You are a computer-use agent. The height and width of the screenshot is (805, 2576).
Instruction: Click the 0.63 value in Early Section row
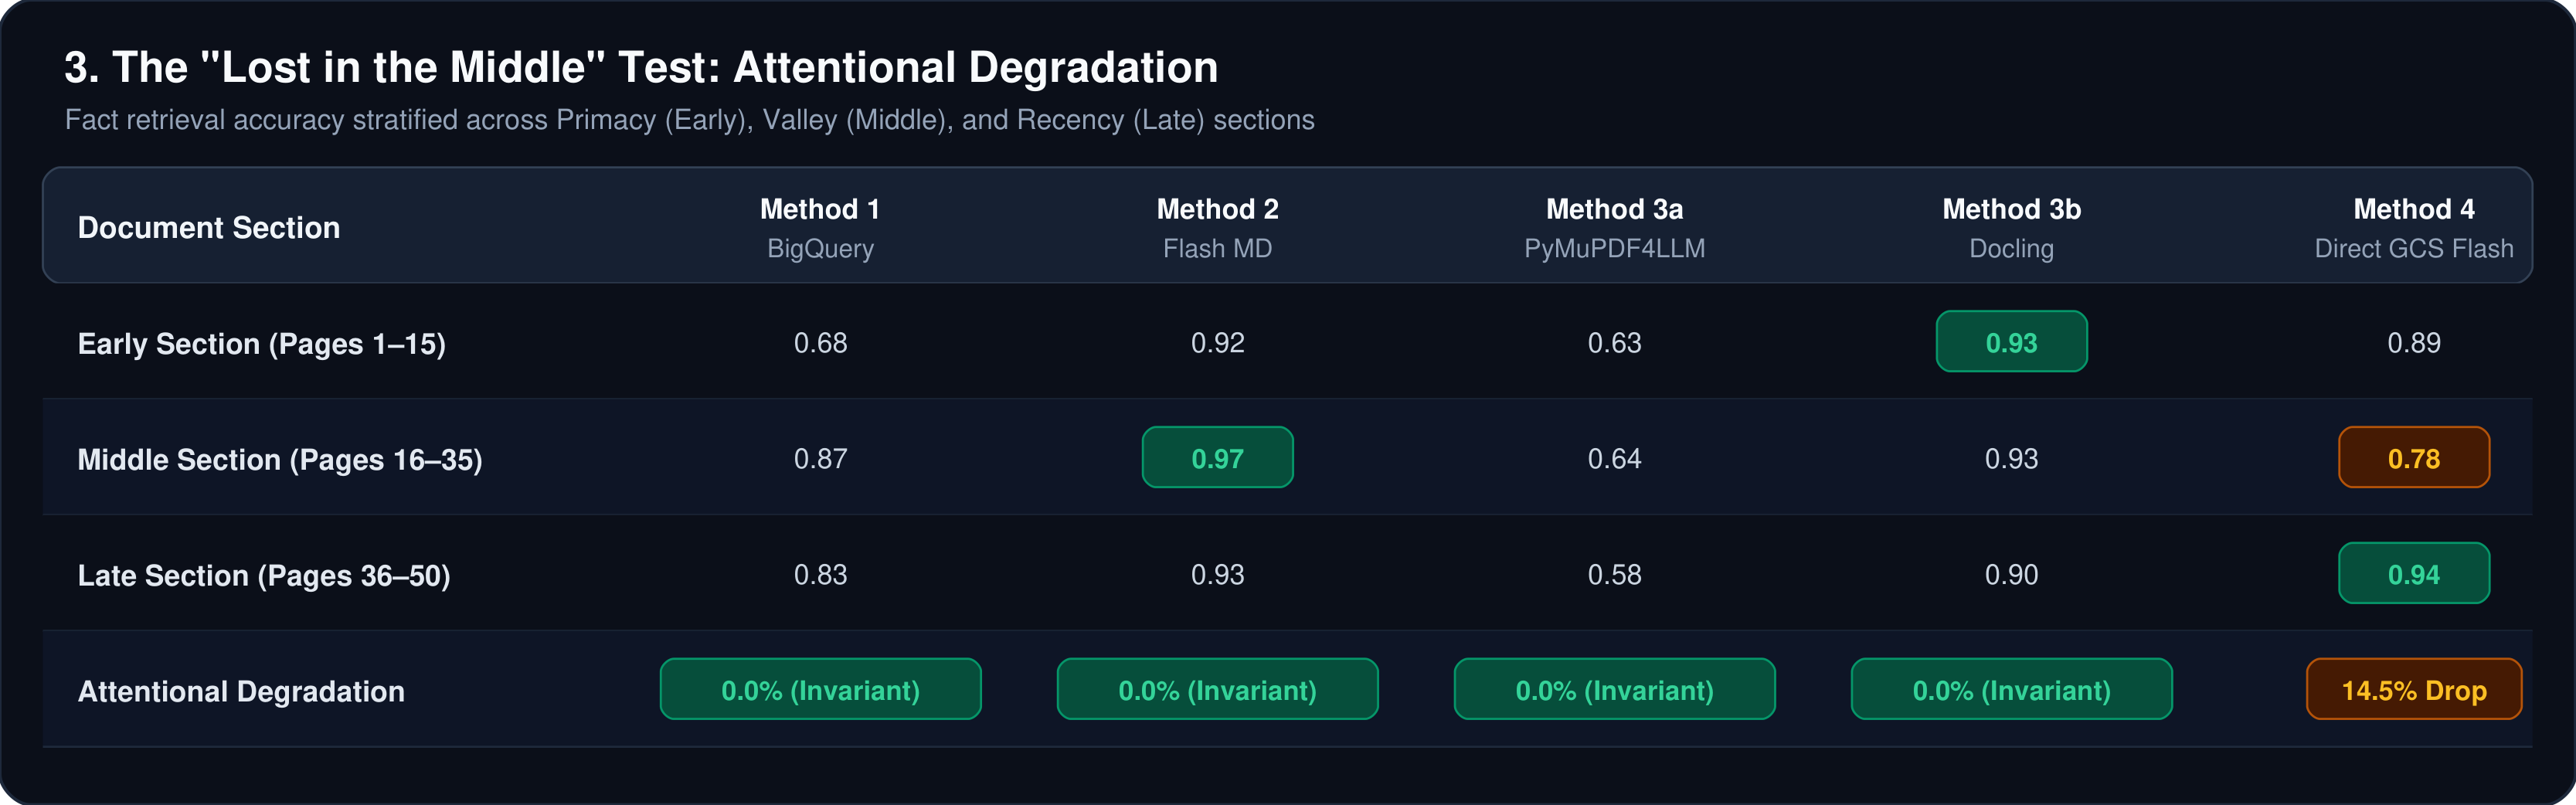[x=1614, y=343]
